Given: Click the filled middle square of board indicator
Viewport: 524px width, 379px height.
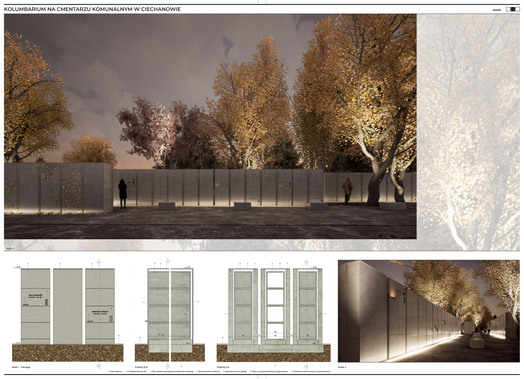Looking at the screenshot, I should [x=513, y=9].
